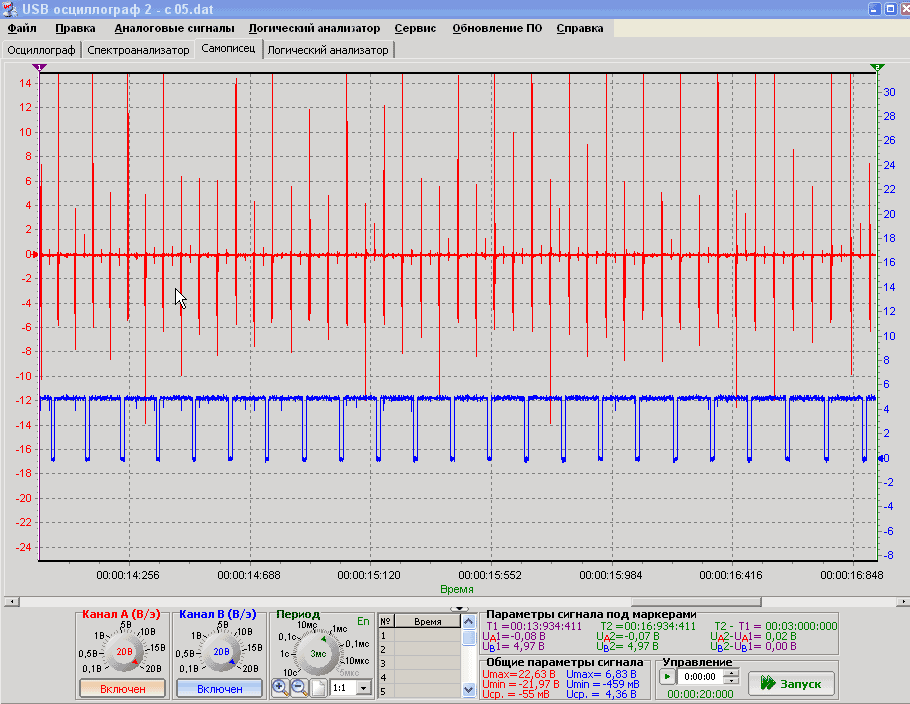Image resolution: width=910 pixels, height=704 pixels.
Task: Toggle Канал B Включен button
Action: [x=219, y=689]
